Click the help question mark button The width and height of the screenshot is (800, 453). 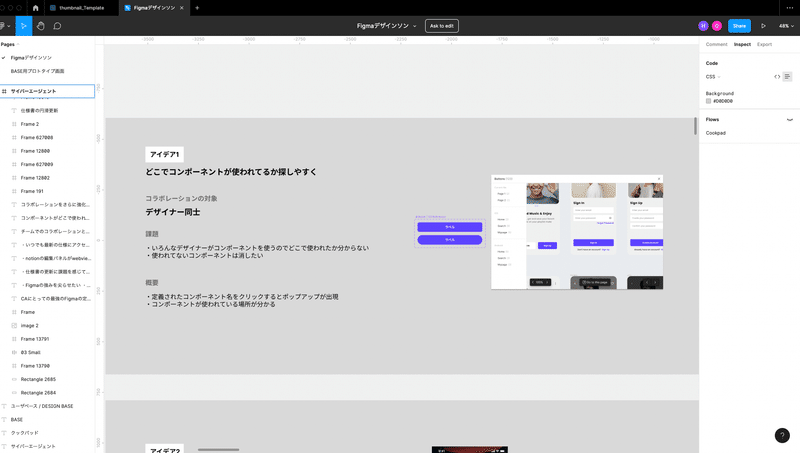782,435
